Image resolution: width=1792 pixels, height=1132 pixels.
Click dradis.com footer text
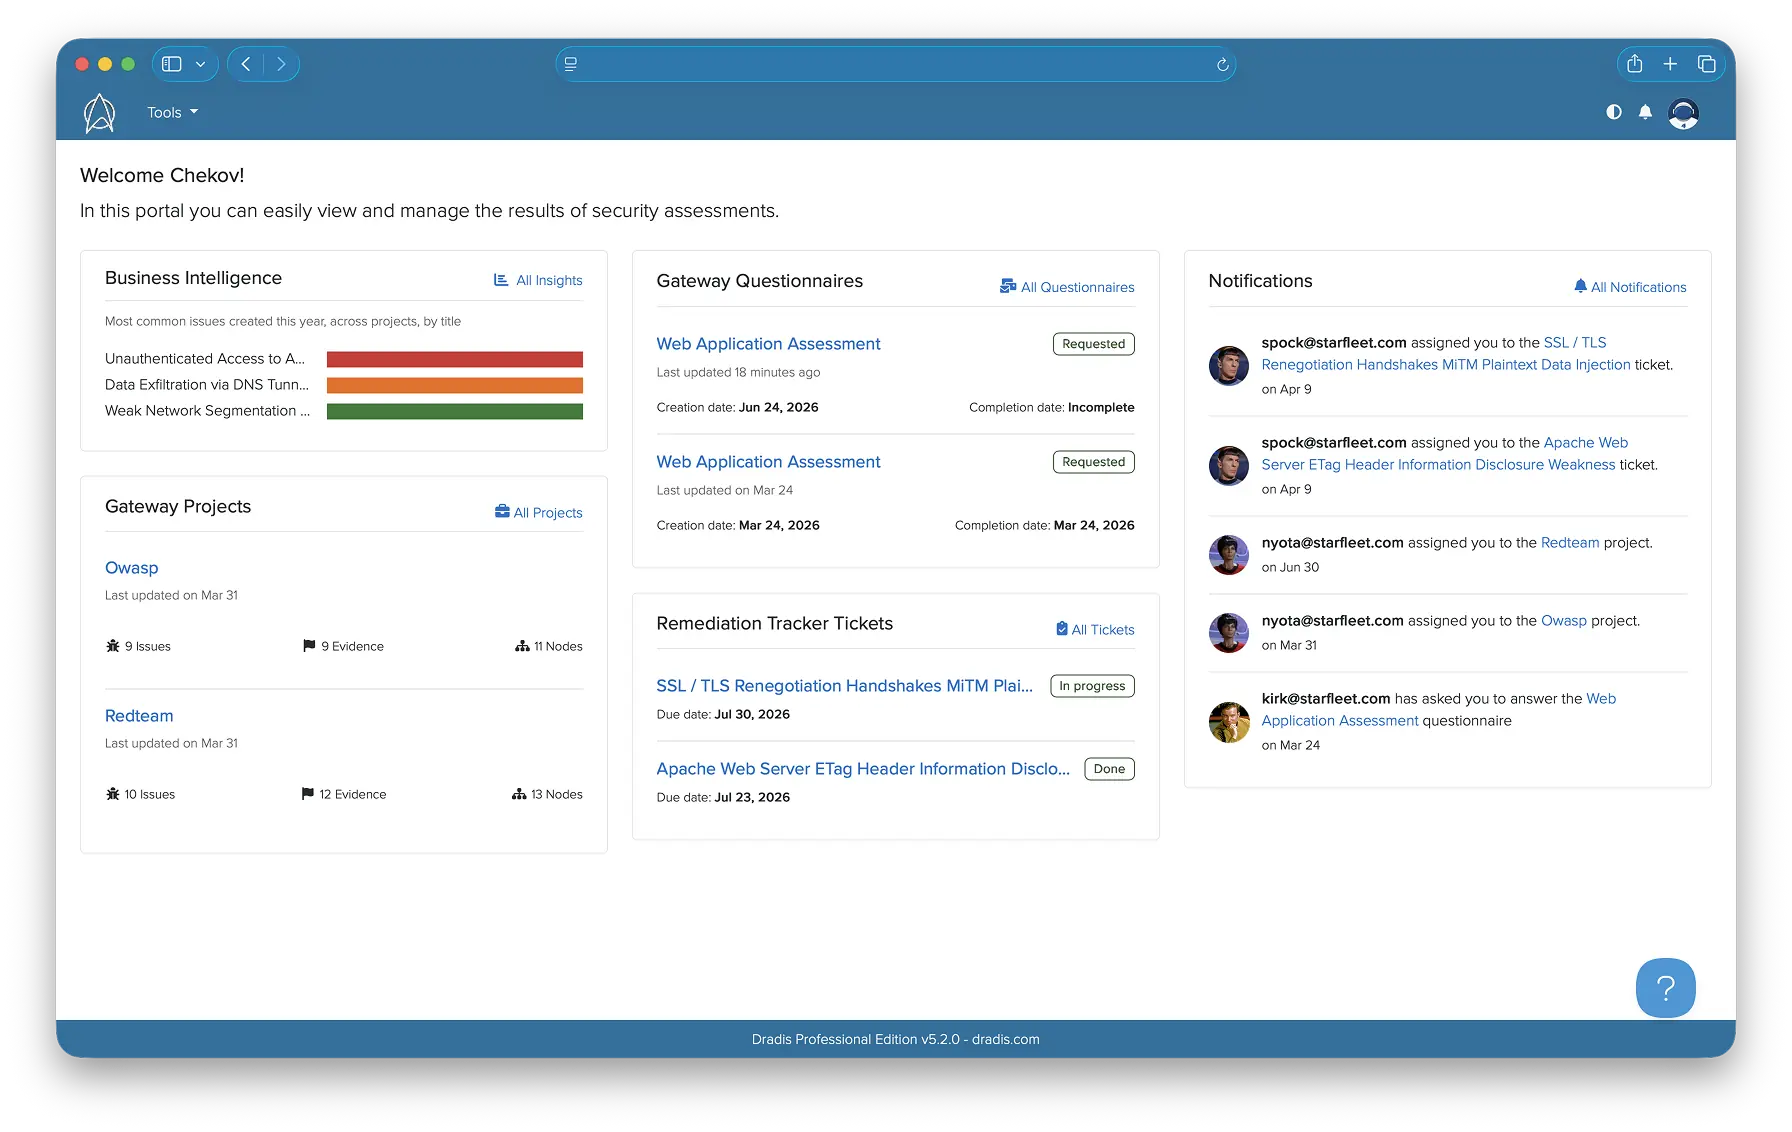click(1005, 1039)
